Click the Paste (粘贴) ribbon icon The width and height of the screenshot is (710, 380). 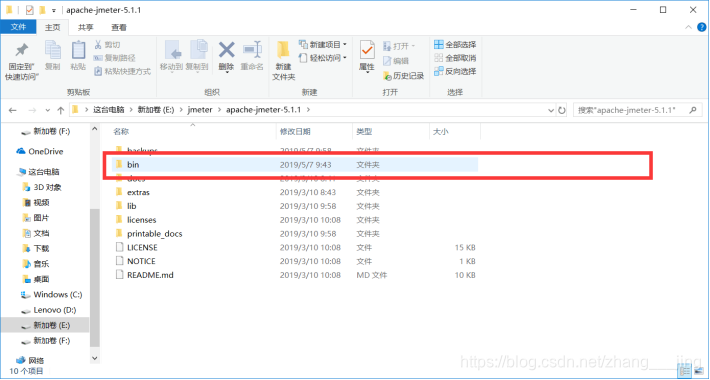coord(78,50)
